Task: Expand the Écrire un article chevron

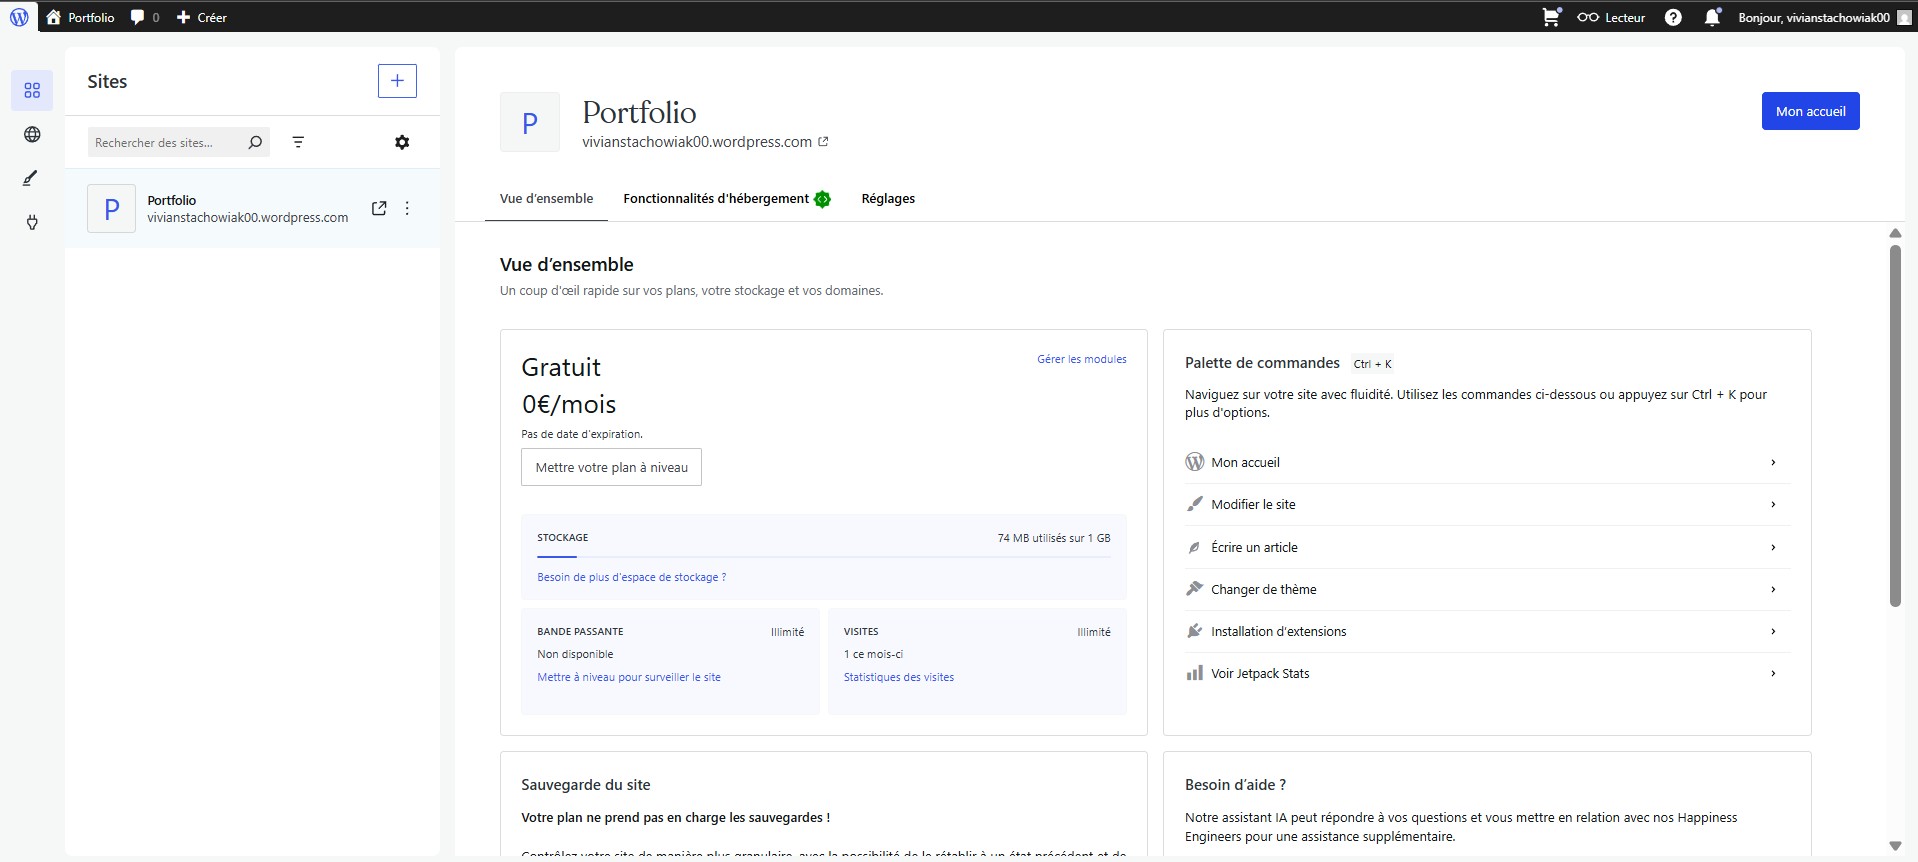Action: coord(1773,547)
